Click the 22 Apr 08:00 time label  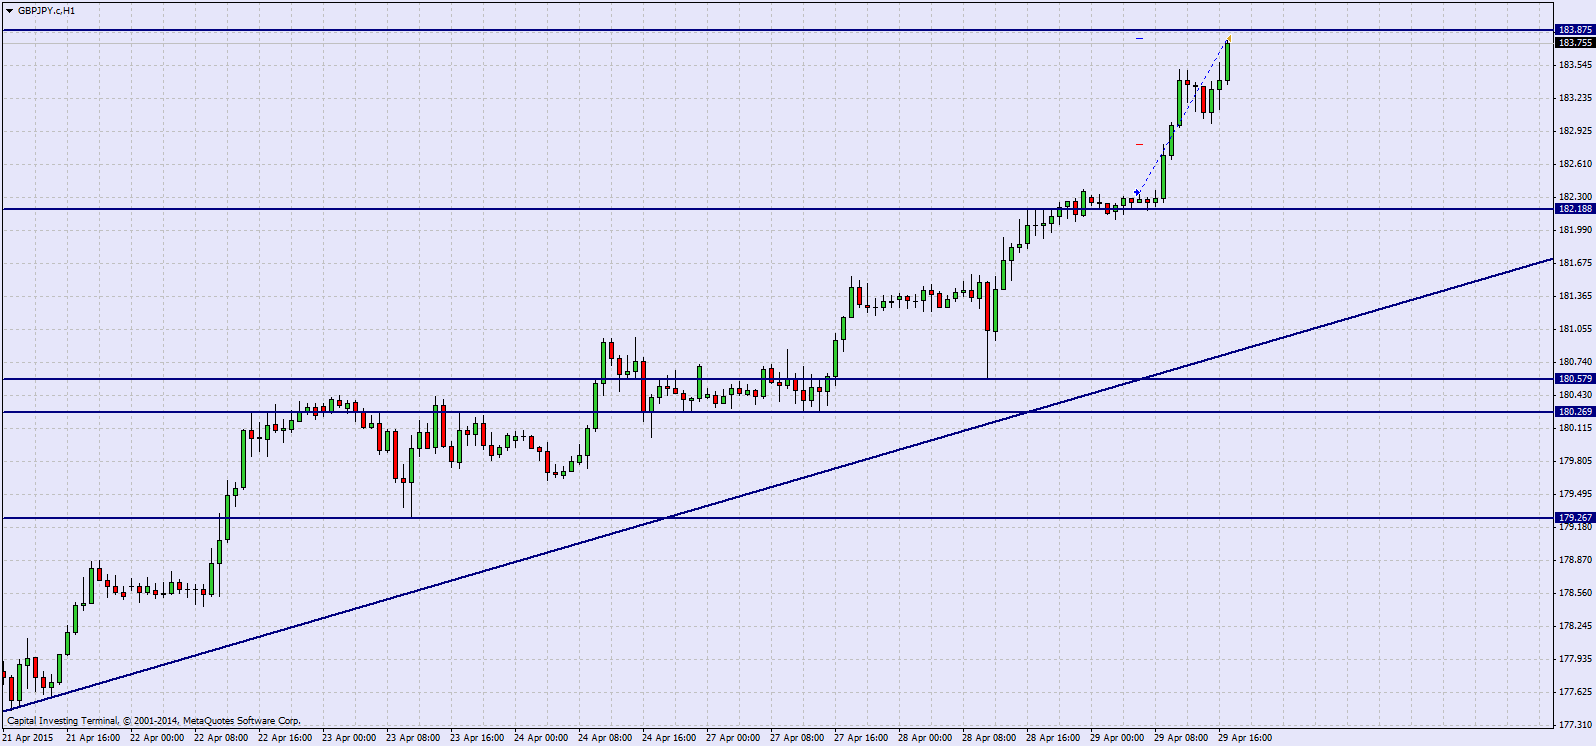[x=221, y=738]
